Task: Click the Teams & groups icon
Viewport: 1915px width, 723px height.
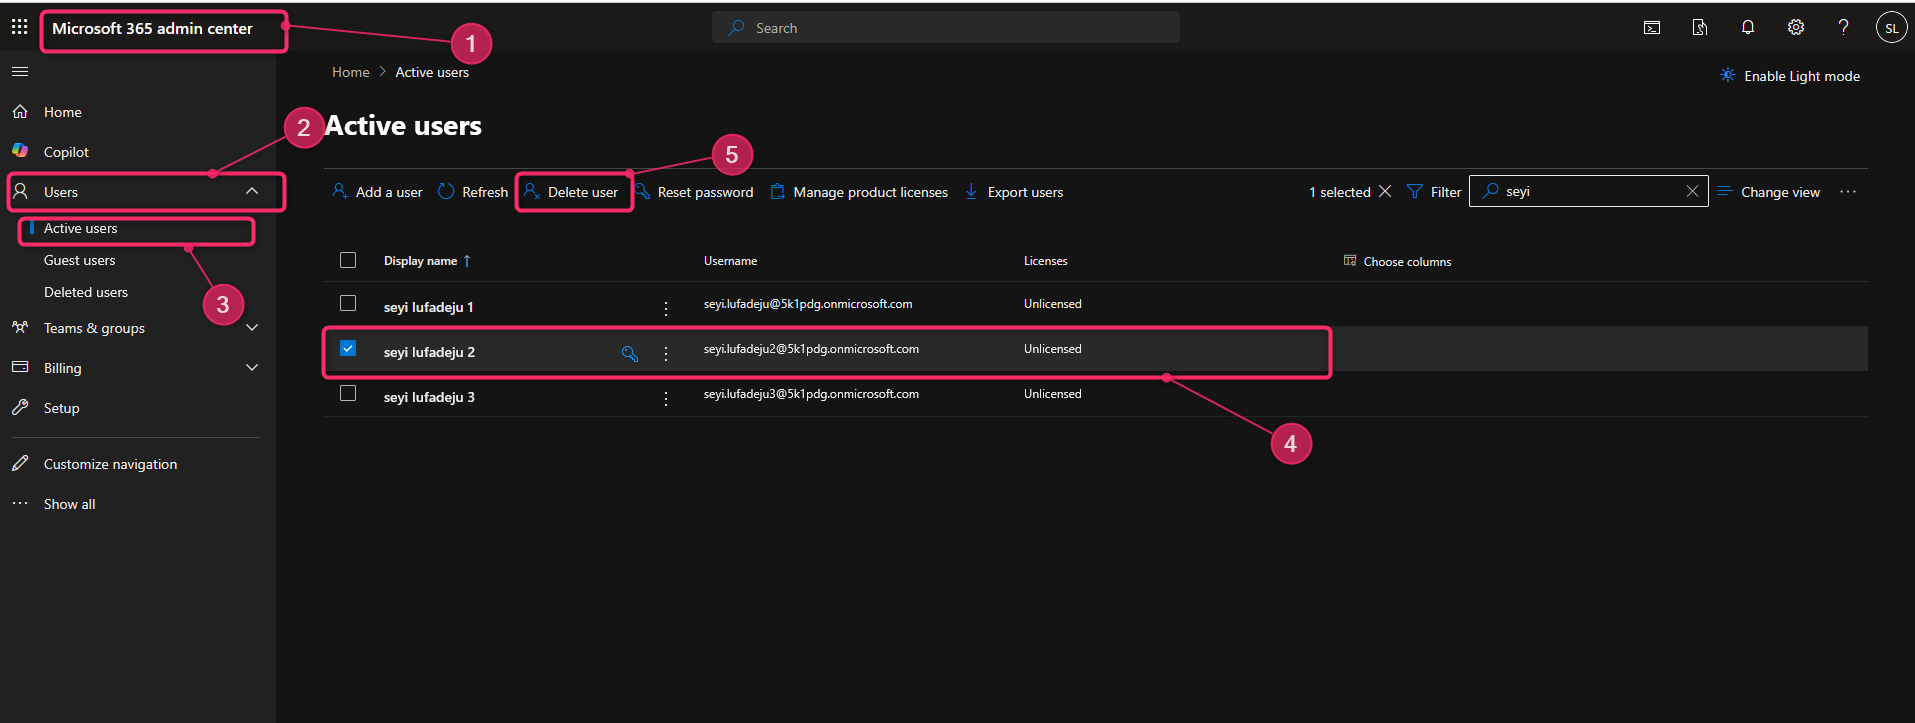Action: point(20,327)
